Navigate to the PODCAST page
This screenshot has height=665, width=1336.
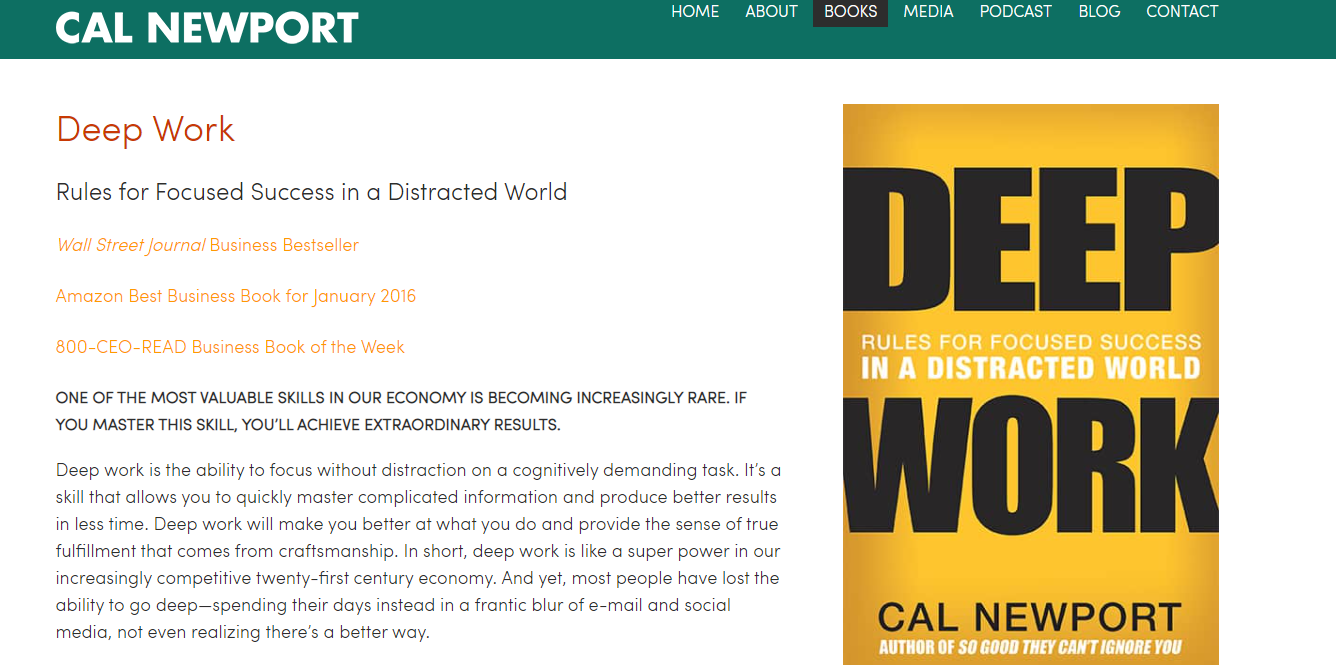tap(1016, 12)
